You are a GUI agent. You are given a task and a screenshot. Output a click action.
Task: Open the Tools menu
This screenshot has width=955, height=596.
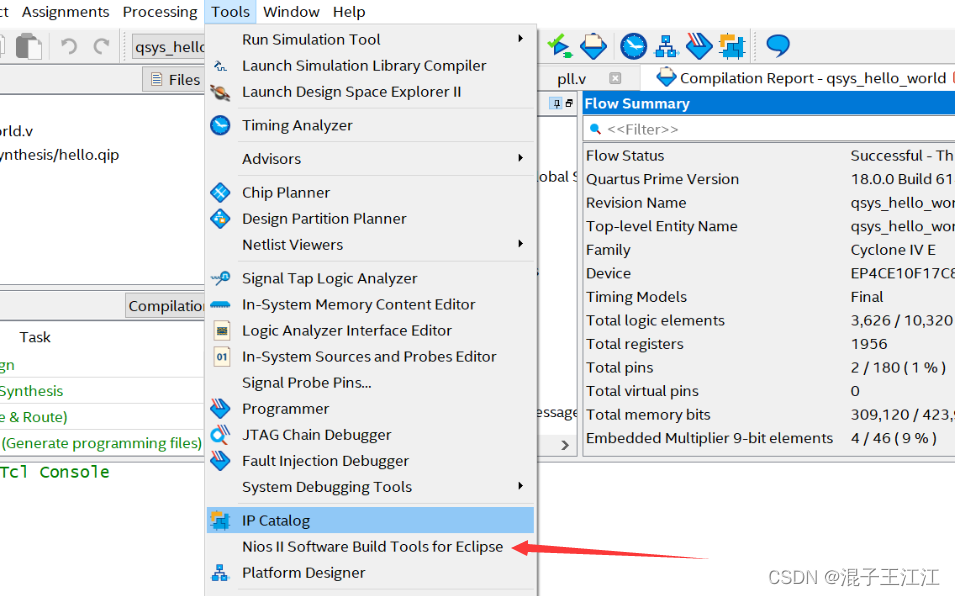(230, 12)
